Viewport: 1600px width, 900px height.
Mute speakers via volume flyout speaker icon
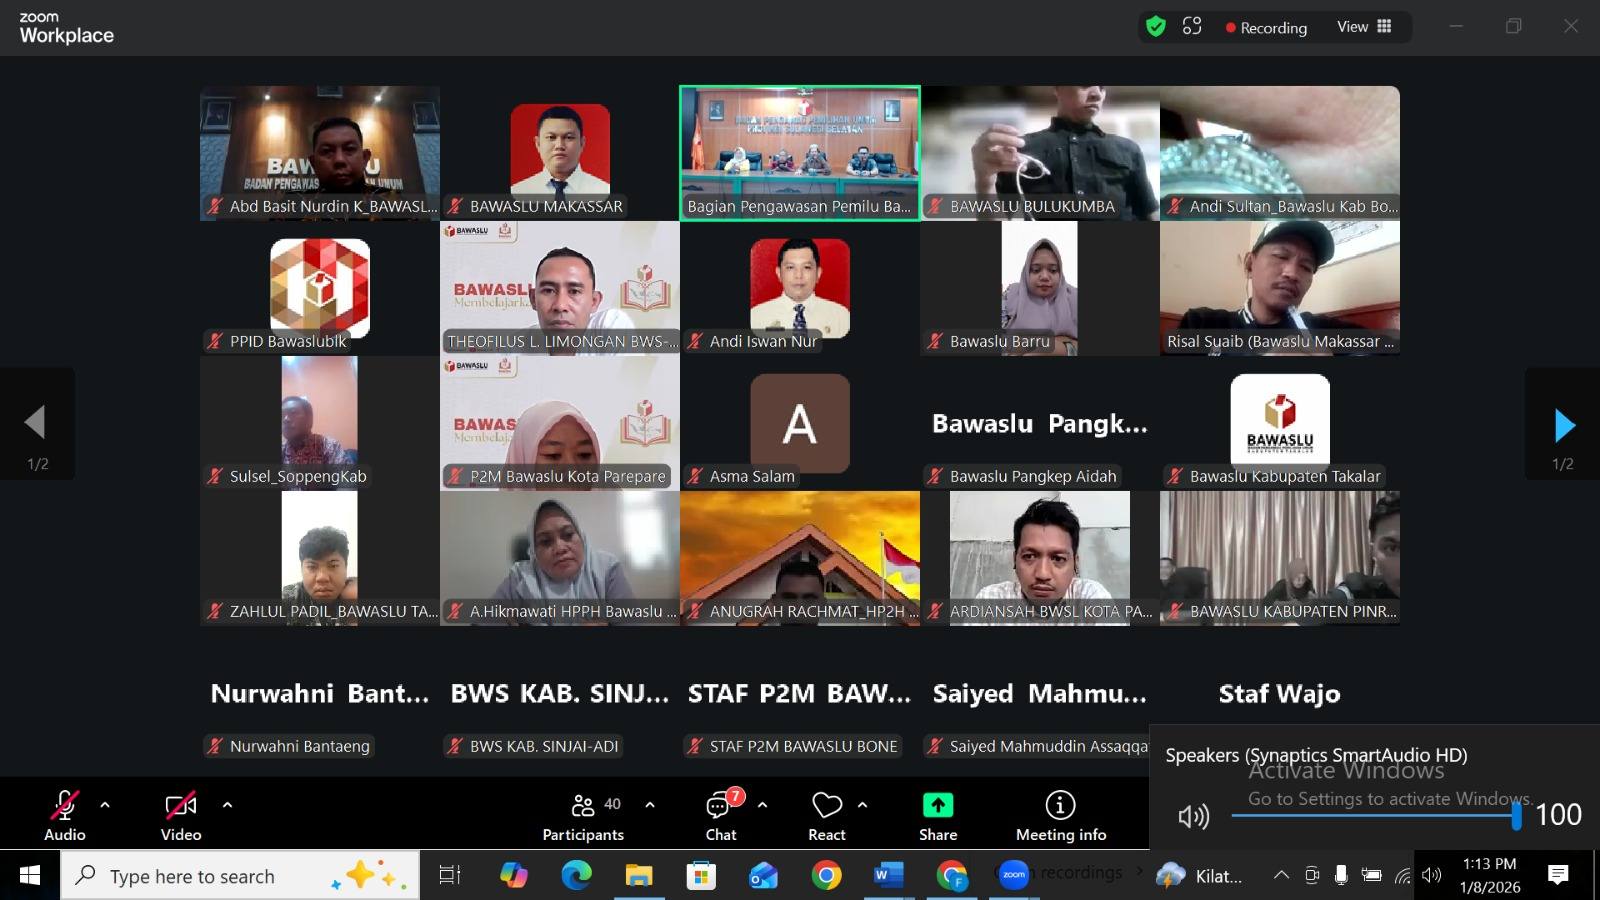pos(1194,816)
